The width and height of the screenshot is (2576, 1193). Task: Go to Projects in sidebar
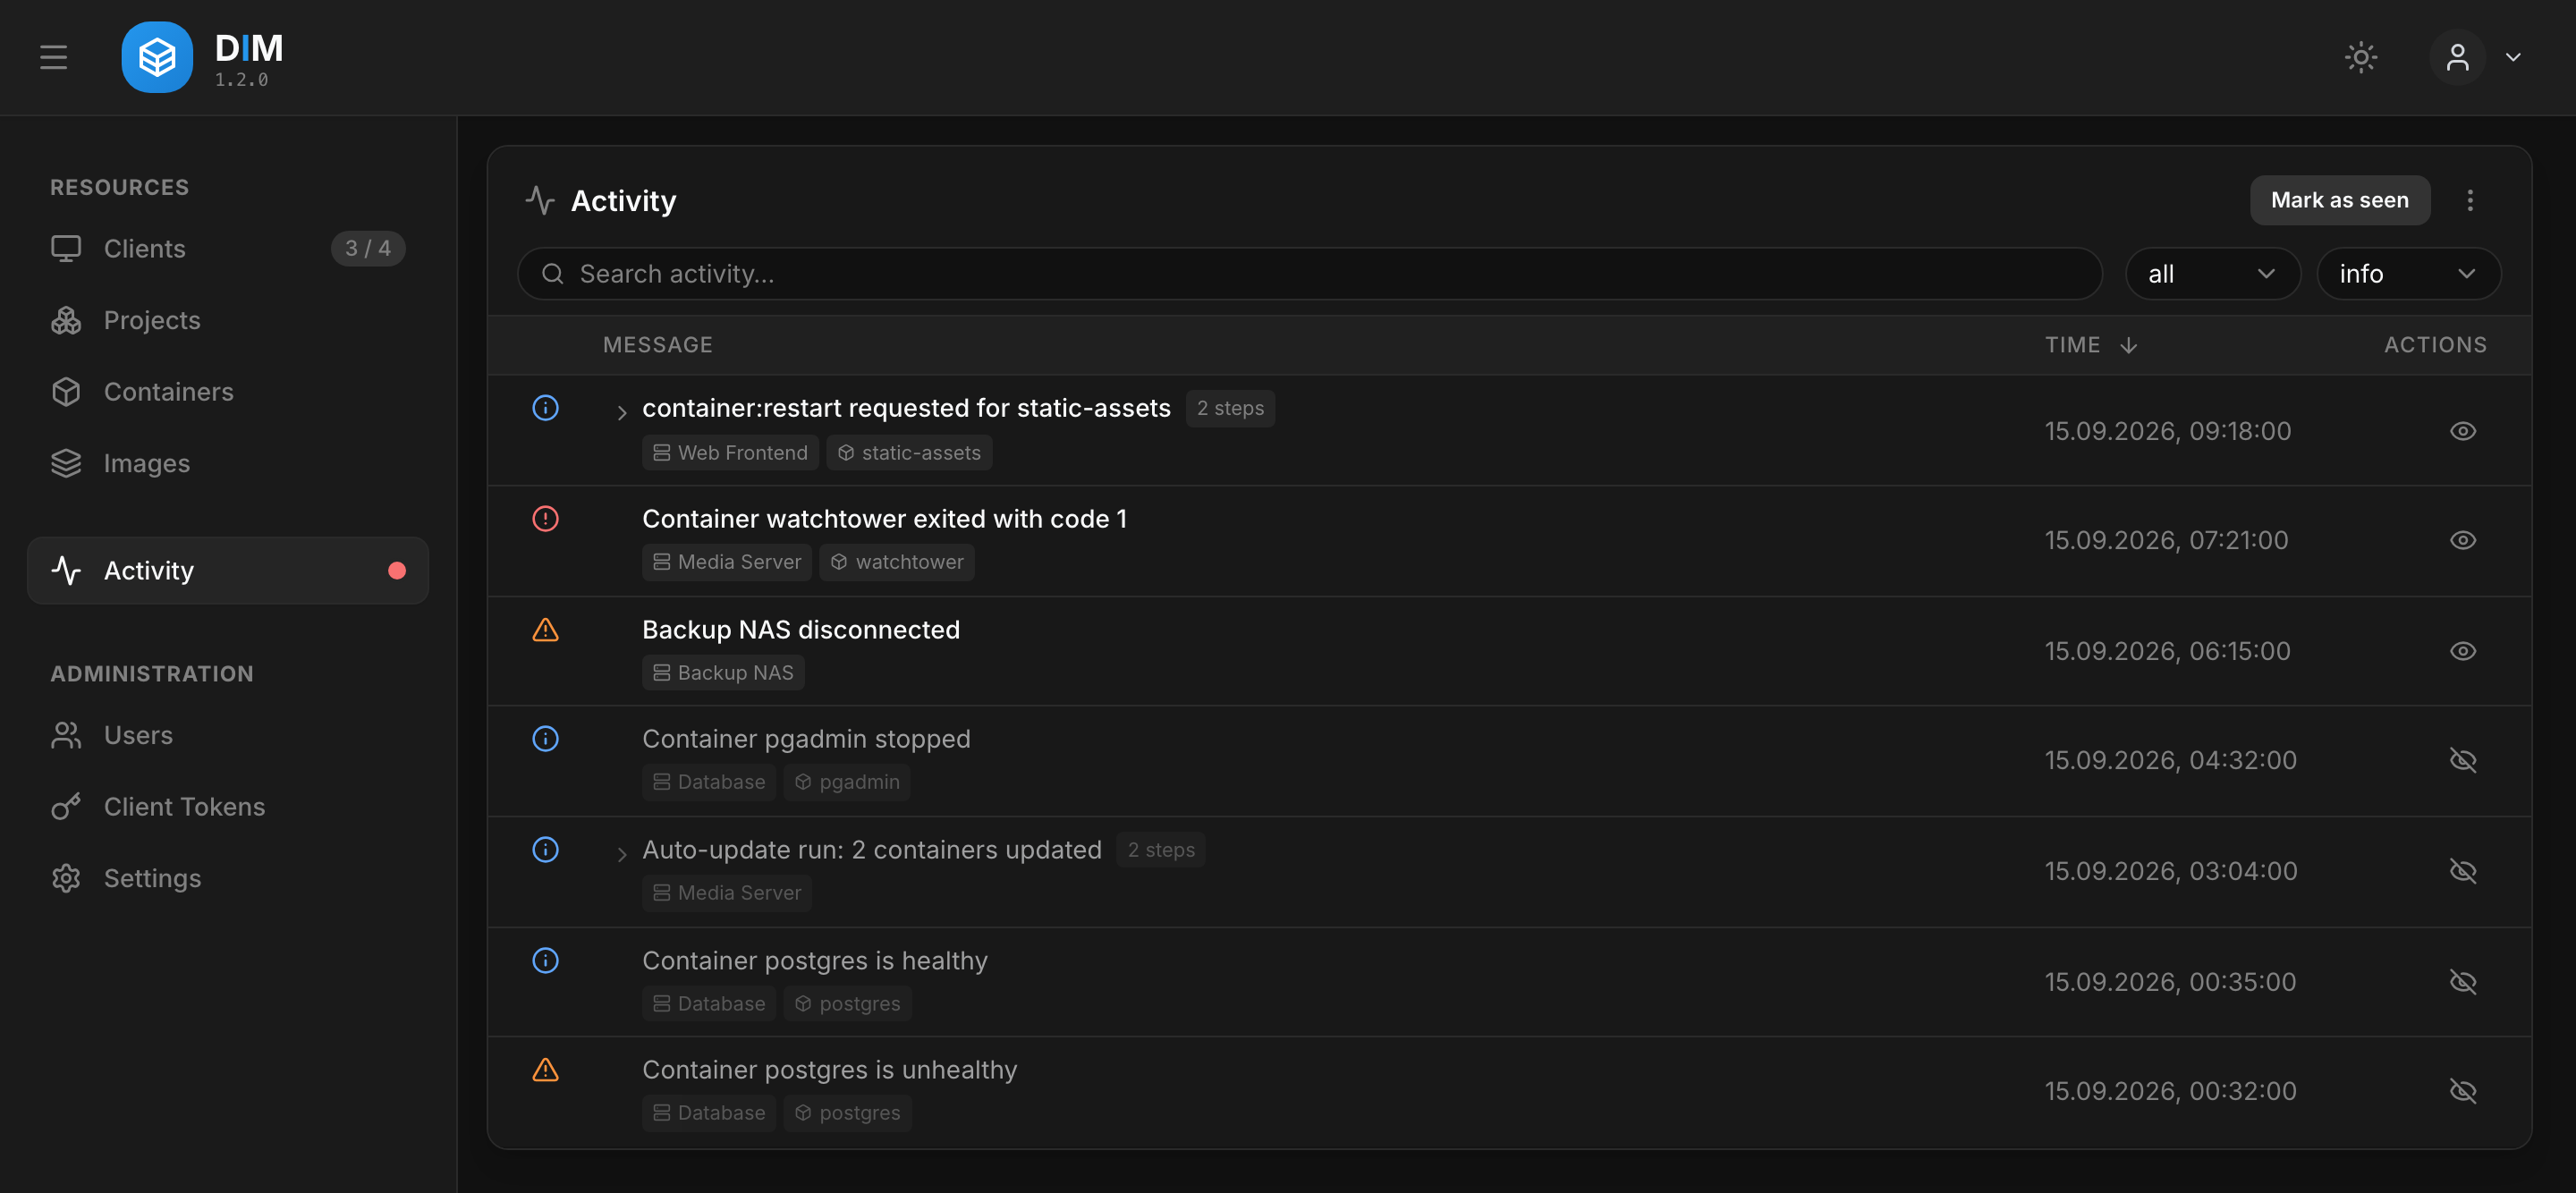pos(228,320)
